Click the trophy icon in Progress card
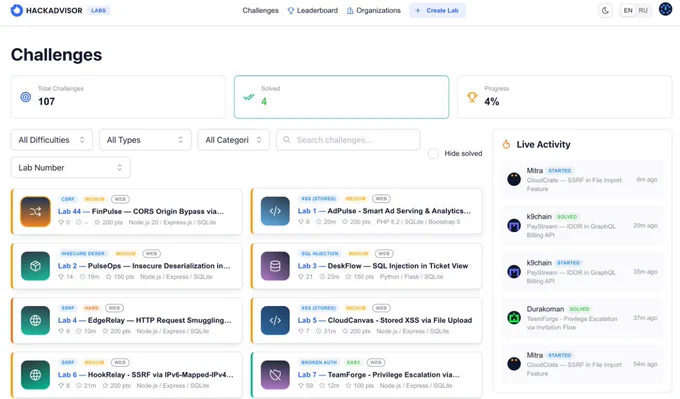Image resolution: width=680 pixels, height=399 pixels. [x=472, y=97]
